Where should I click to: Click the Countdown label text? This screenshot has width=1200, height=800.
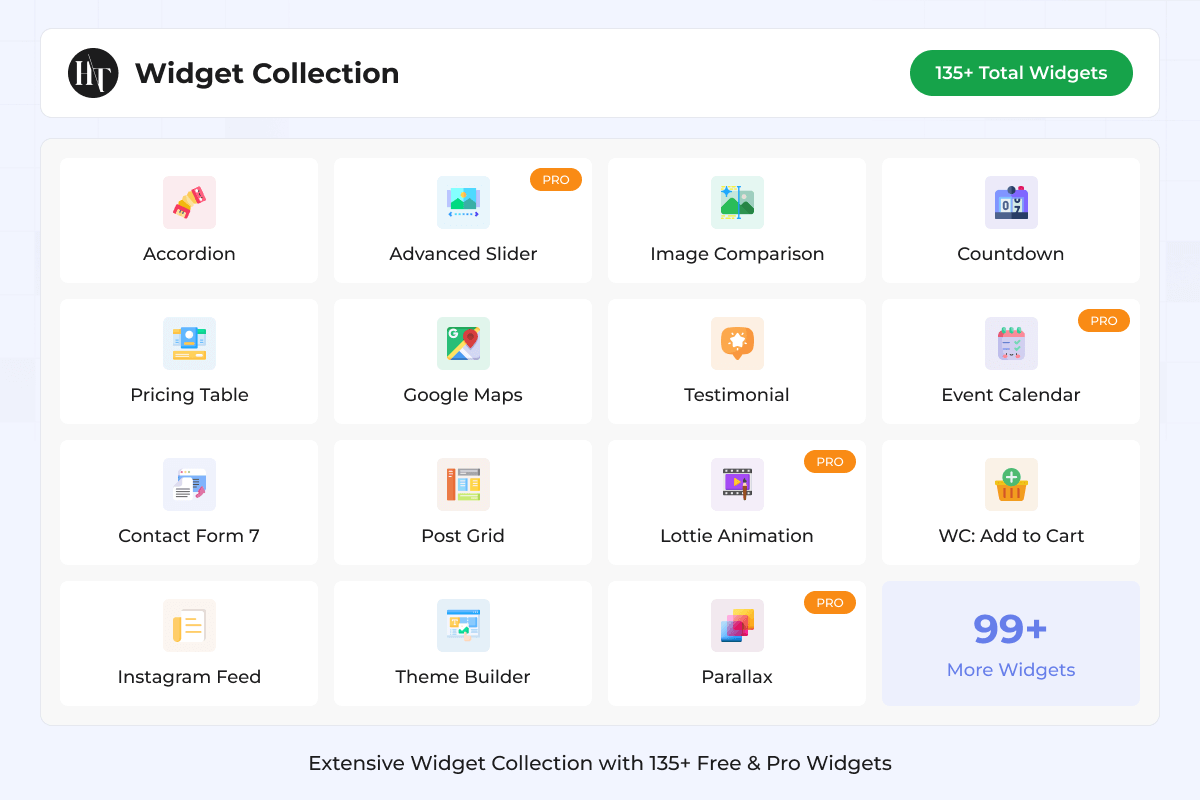pyautogui.click(x=1011, y=254)
